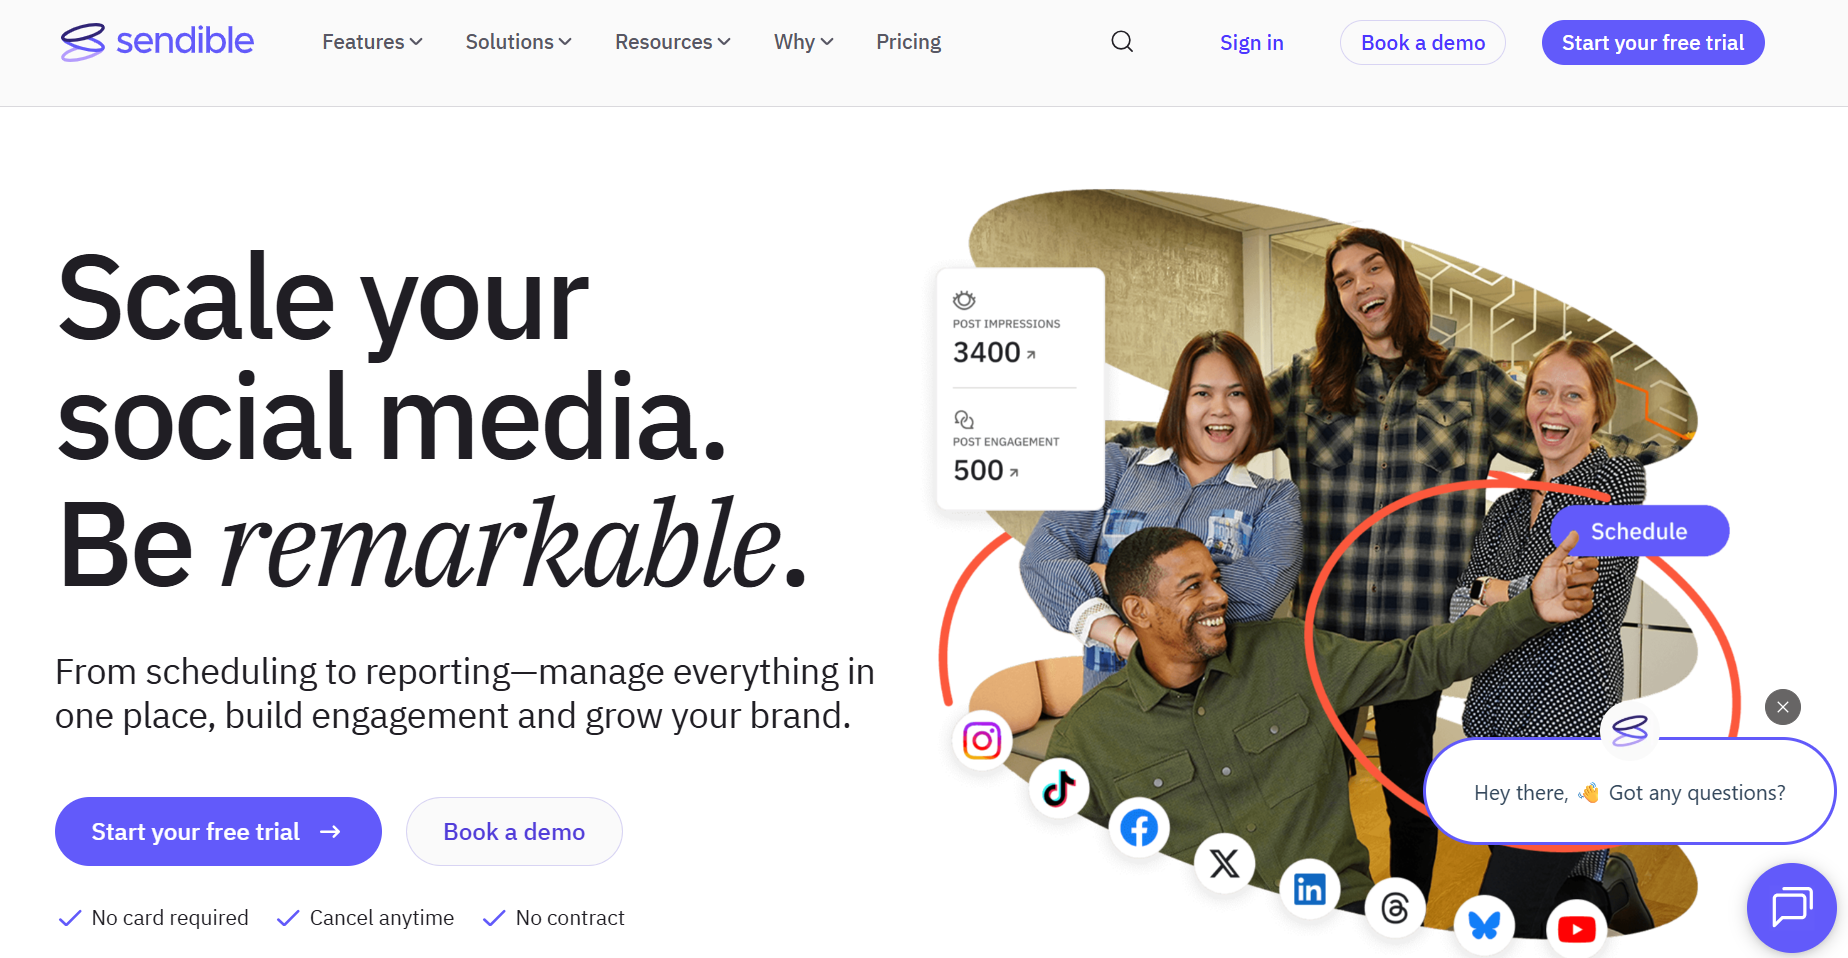Click the Threads icon

[x=1395, y=908]
